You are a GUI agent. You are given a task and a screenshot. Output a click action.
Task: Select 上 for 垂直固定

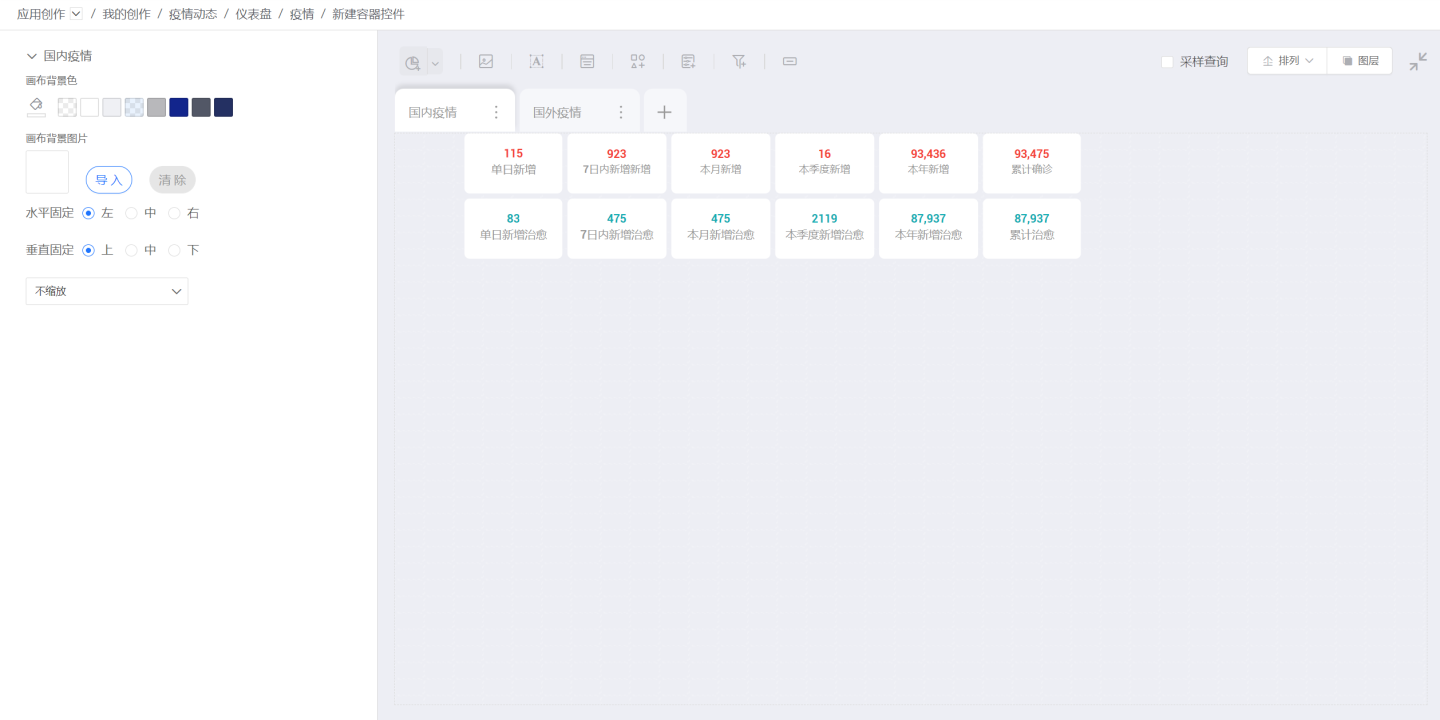[88, 250]
